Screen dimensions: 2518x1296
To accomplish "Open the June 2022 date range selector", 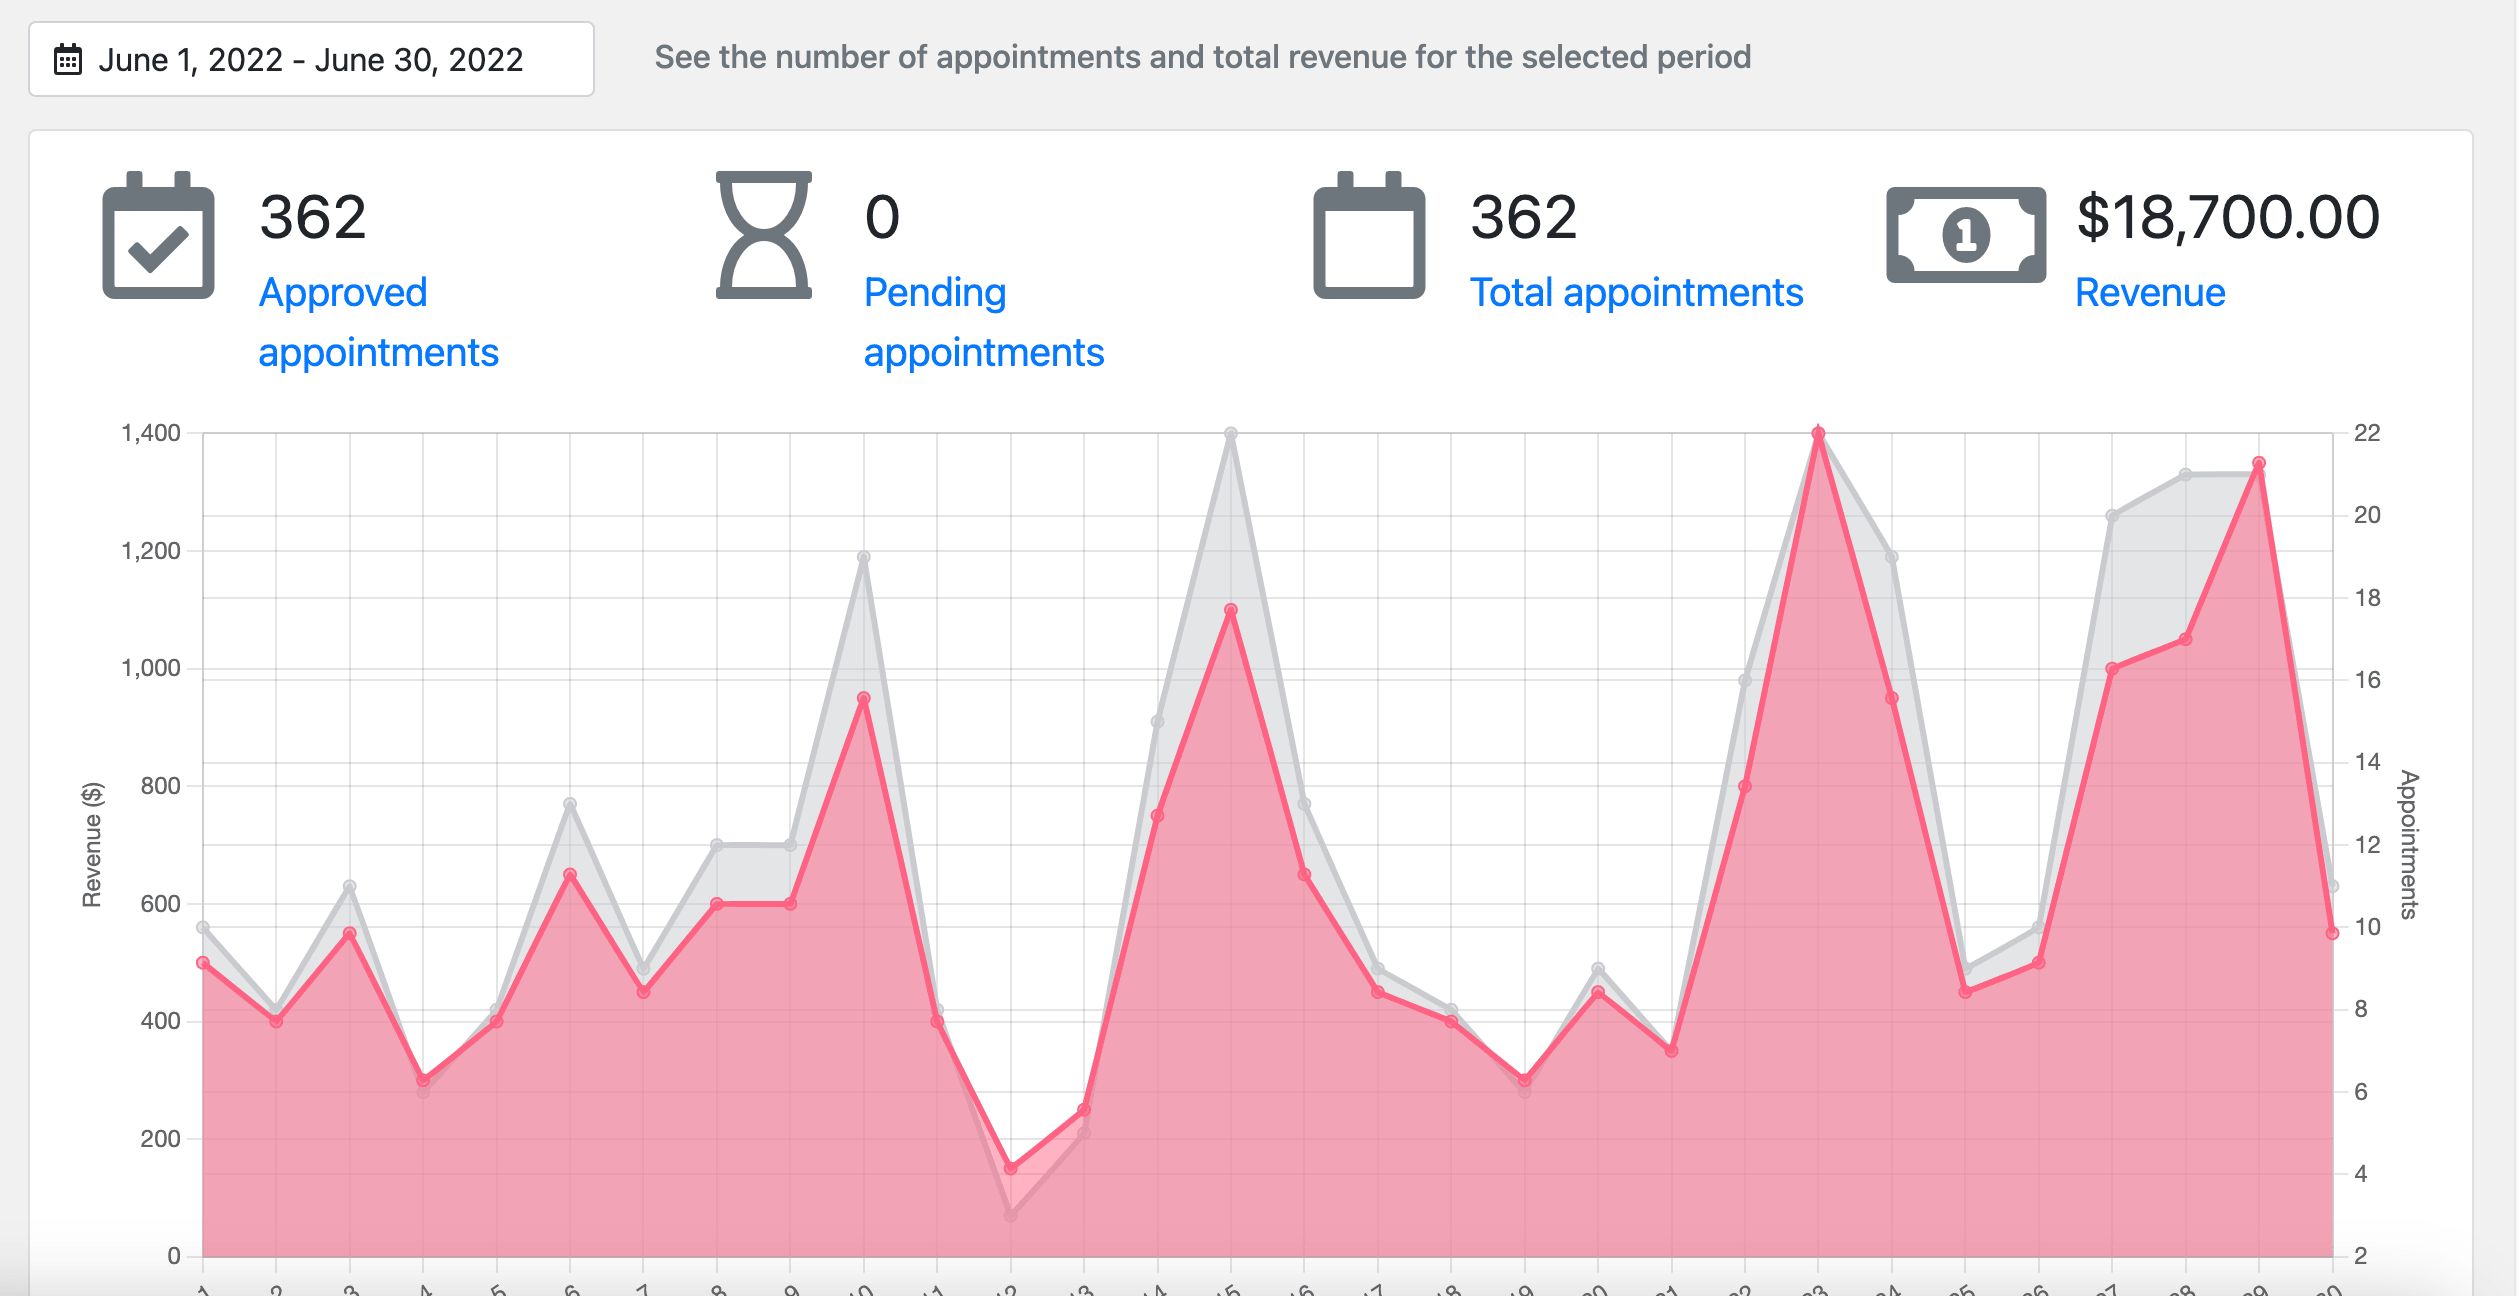I will 311,60.
